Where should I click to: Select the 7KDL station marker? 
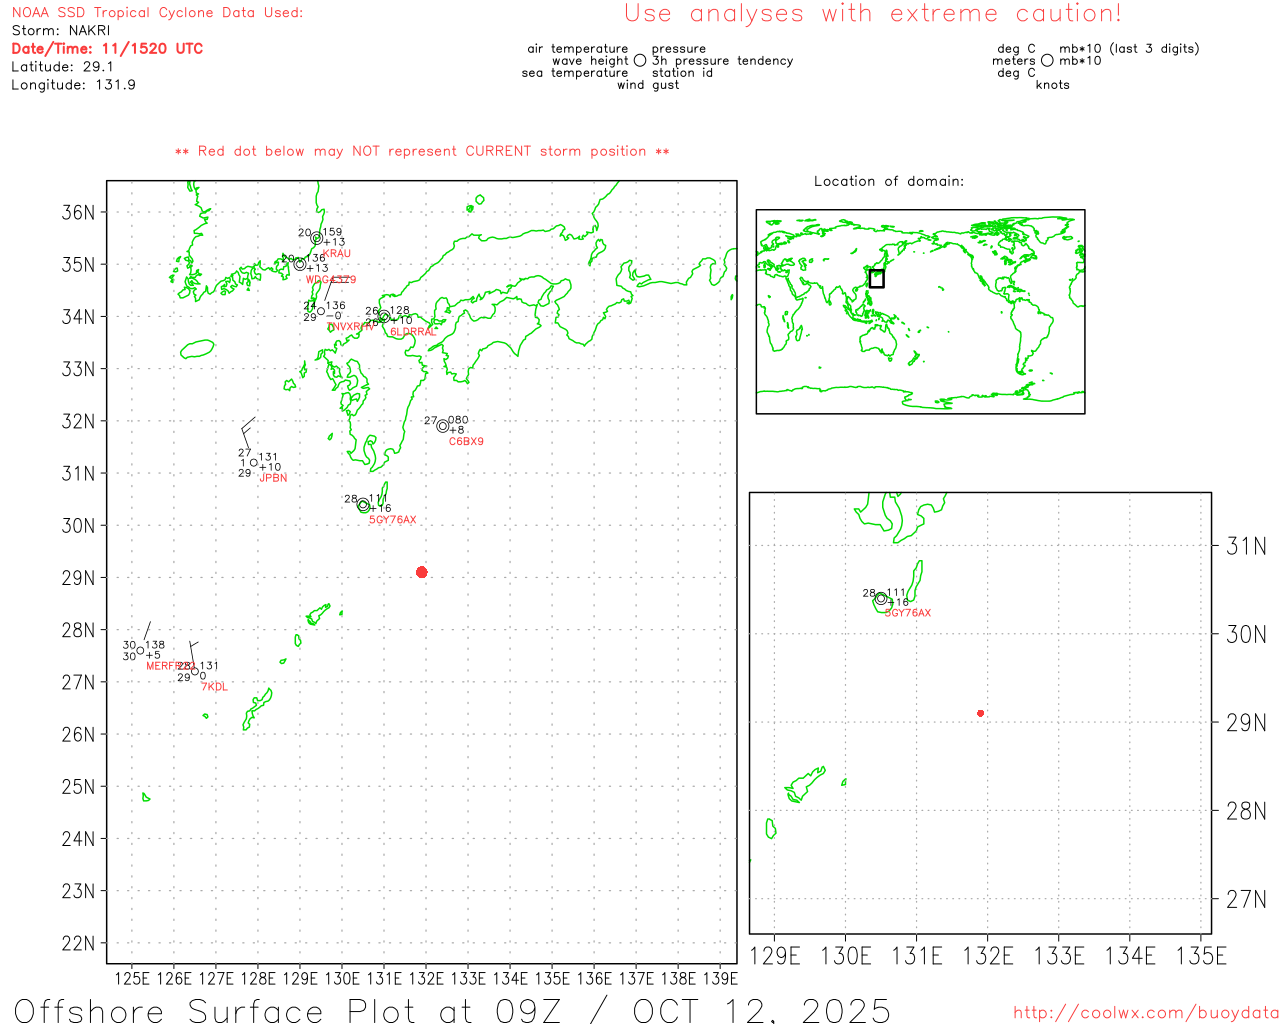[195, 671]
